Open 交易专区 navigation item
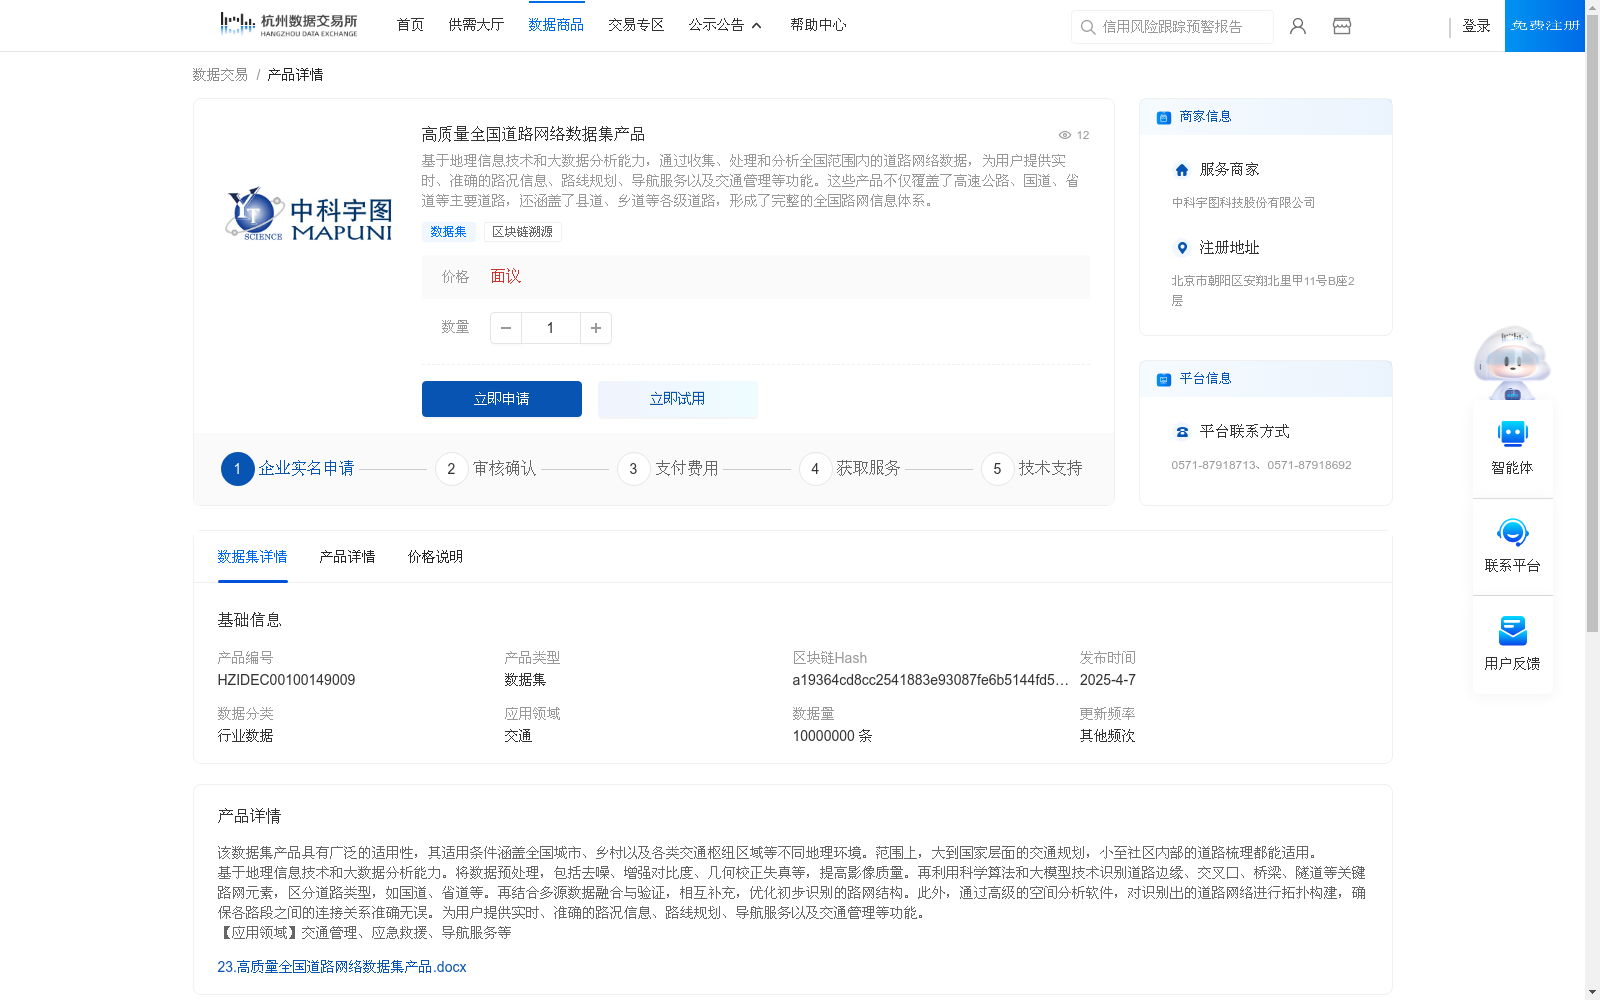1600x1000 pixels. (636, 25)
